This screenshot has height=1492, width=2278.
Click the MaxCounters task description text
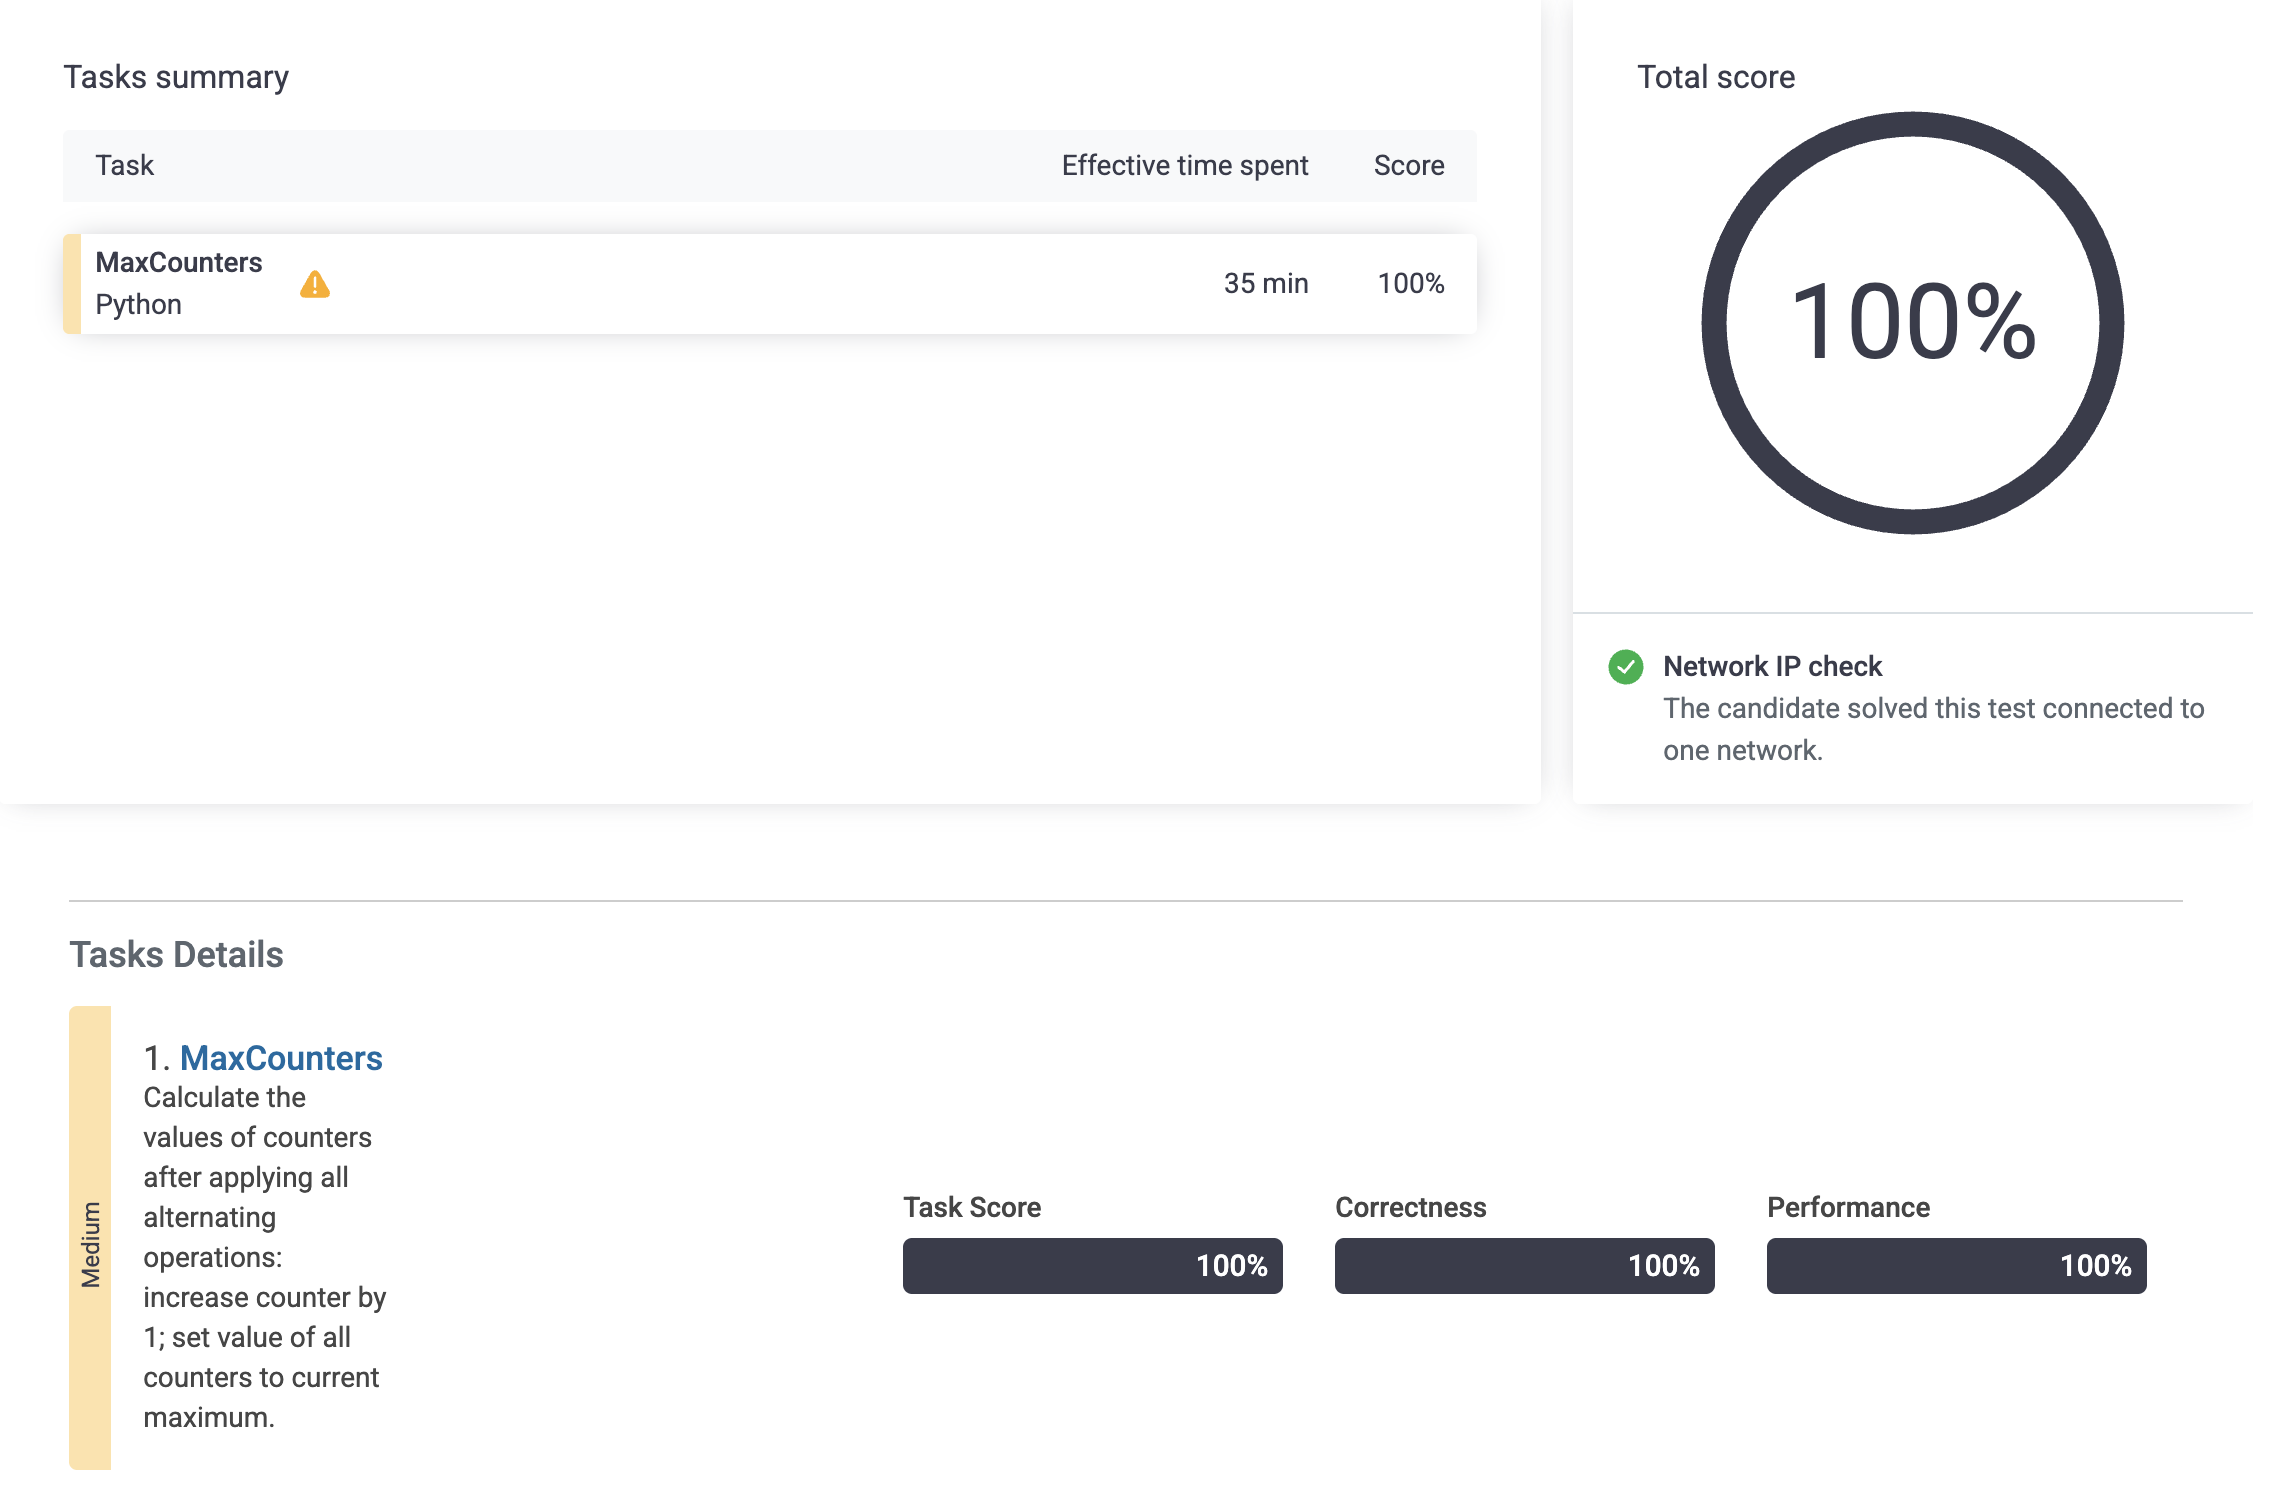(262, 1257)
